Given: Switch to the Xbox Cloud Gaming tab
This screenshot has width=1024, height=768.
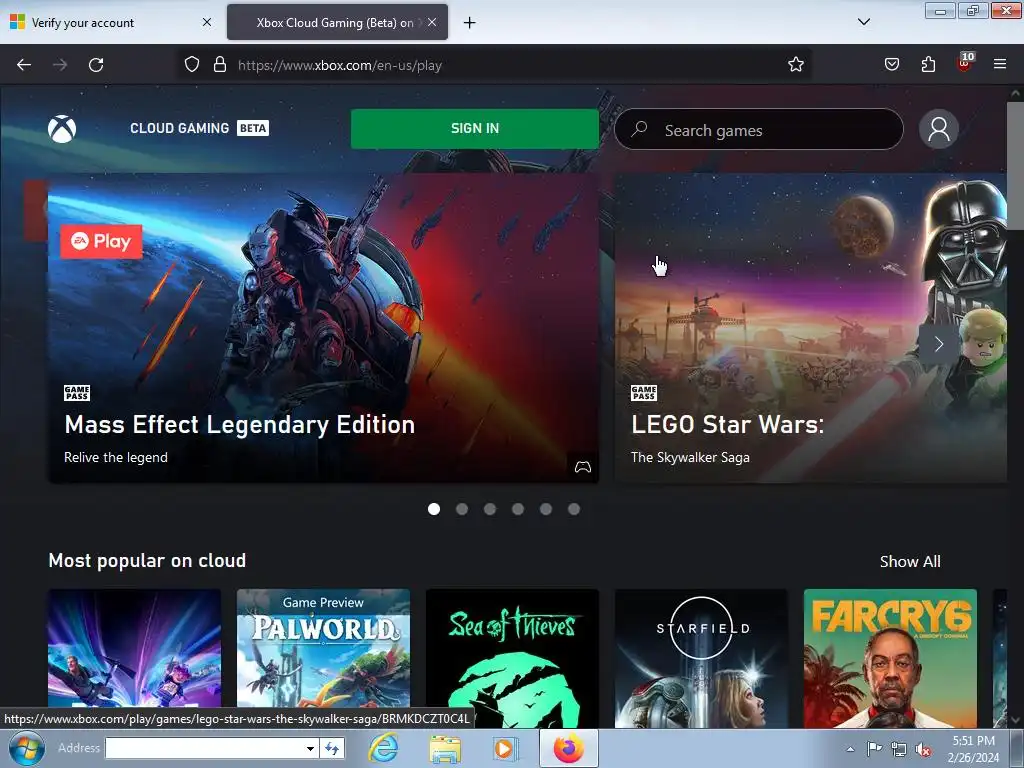Looking at the screenshot, I should pos(337,22).
